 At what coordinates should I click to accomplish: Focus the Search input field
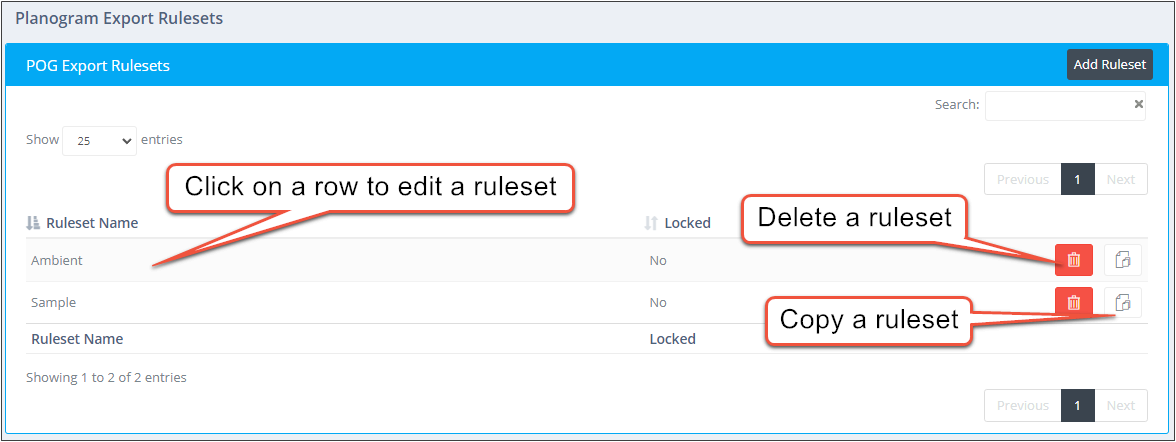pyautogui.click(x=1065, y=105)
